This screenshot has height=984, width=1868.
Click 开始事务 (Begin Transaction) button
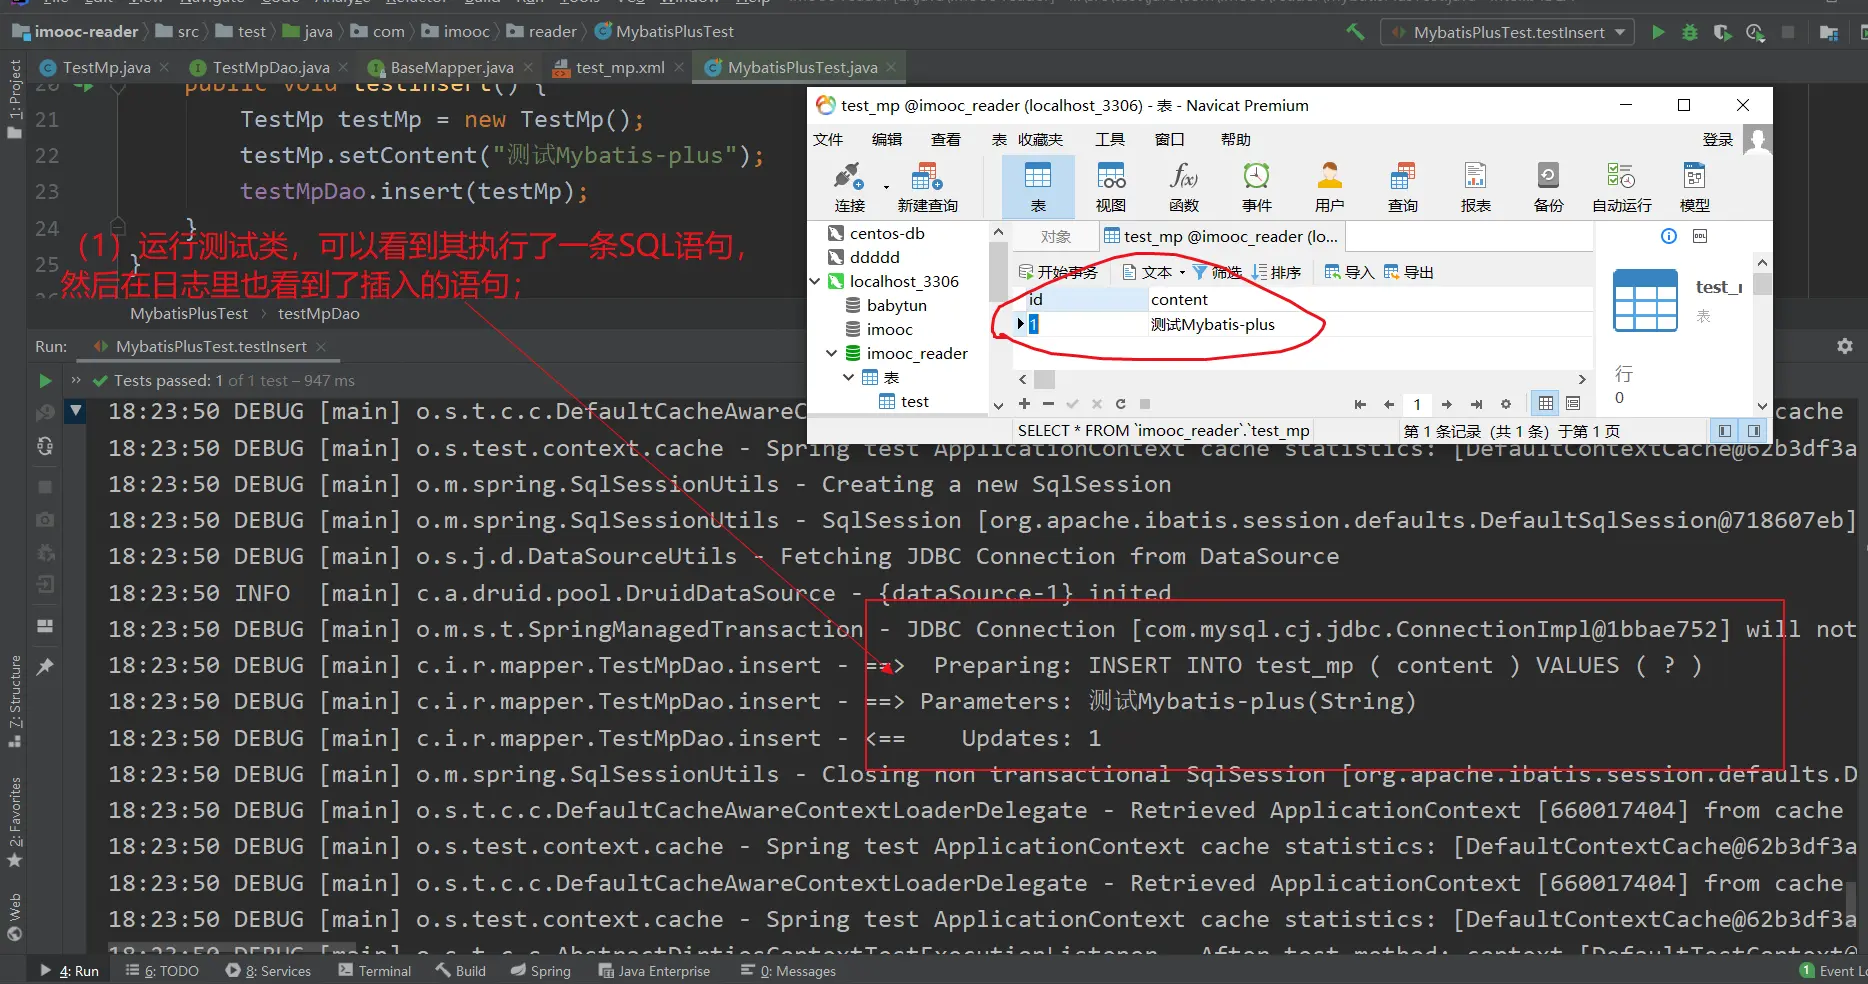pyautogui.click(x=1058, y=272)
